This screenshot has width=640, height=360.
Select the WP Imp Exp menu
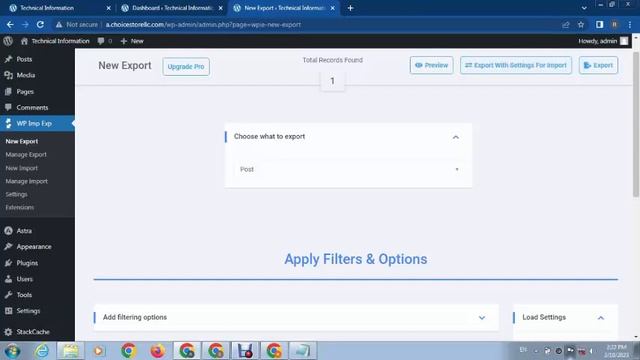[x=34, y=123]
